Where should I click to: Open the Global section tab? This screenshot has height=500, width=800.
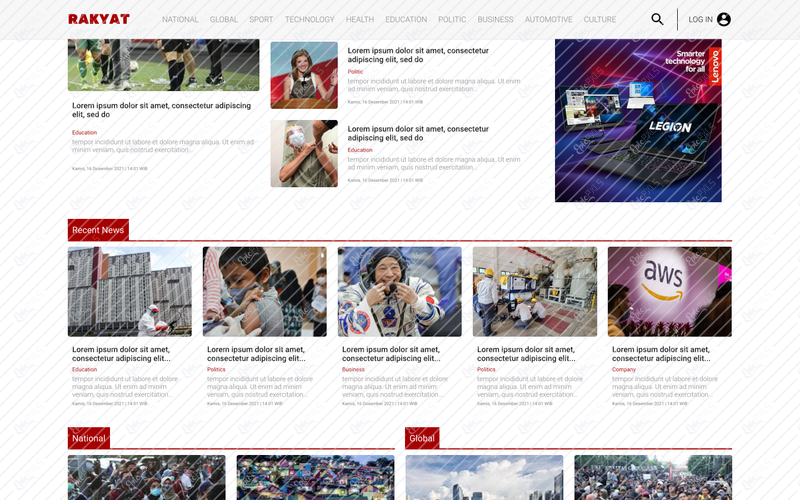(422, 438)
